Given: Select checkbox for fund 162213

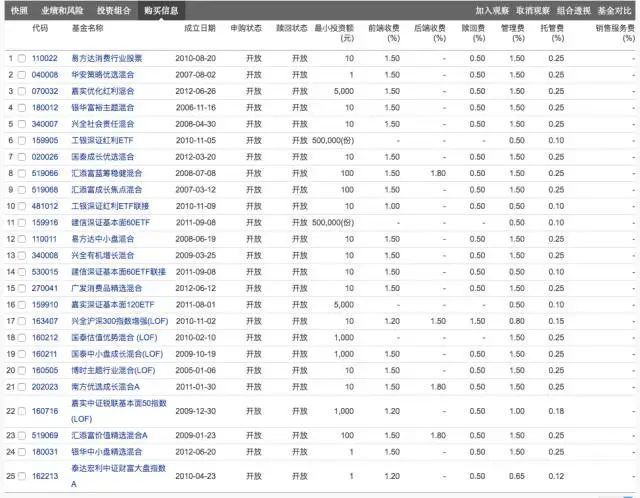Looking at the screenshot, I should click(x=22, y=476).
